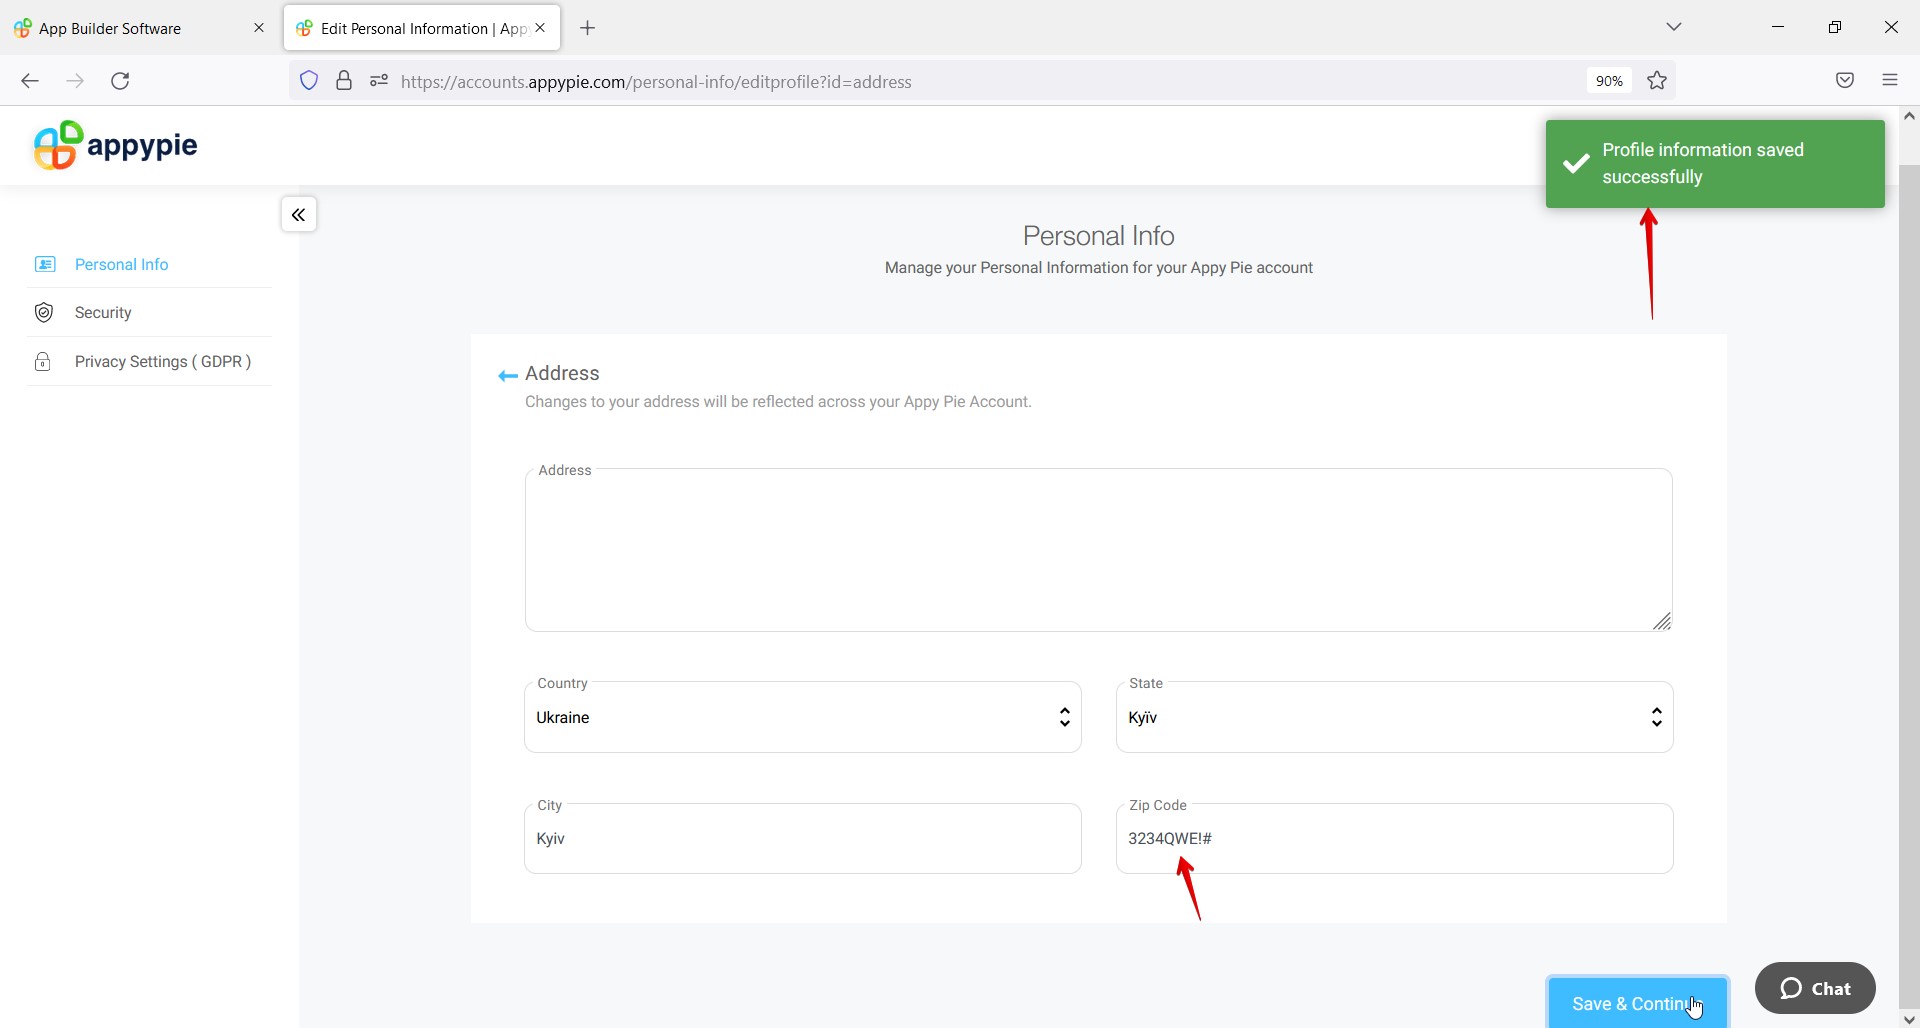Open the browser hamburger menu
The image size is (1920, 1028).
[1890, 81]
